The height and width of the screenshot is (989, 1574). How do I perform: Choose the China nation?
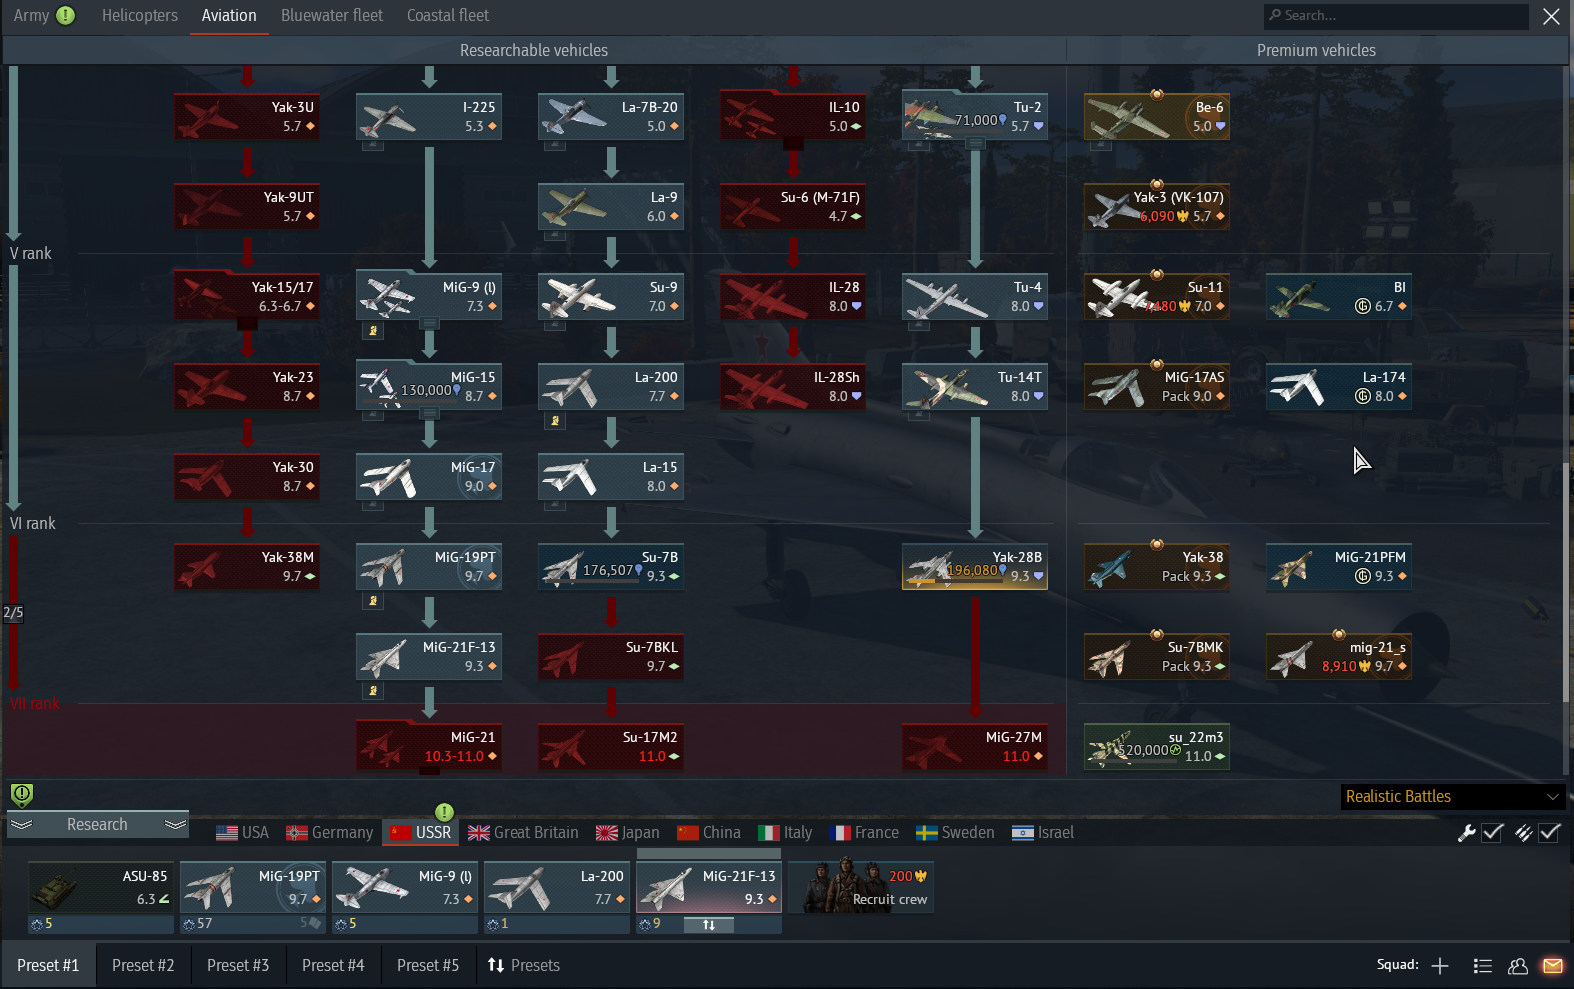pyautogui.click(x=709, y=832)
